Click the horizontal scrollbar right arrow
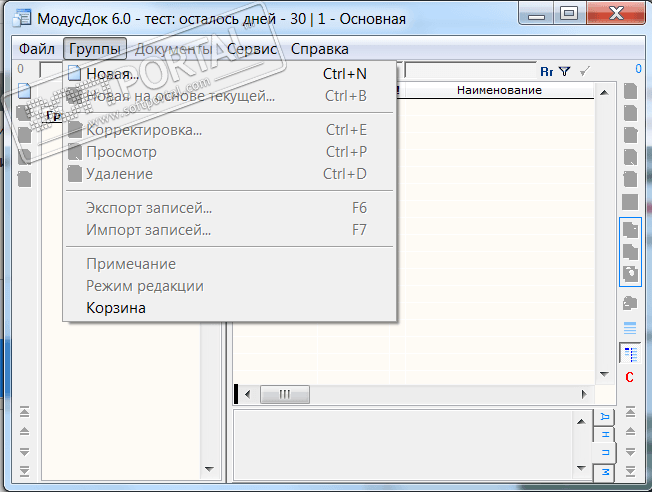652x492 pixels. tap(584, 394)
